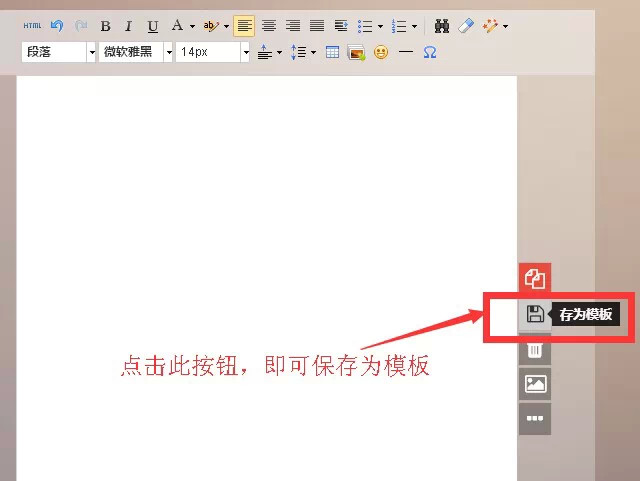Apply text highlight background color

point(211,26)
